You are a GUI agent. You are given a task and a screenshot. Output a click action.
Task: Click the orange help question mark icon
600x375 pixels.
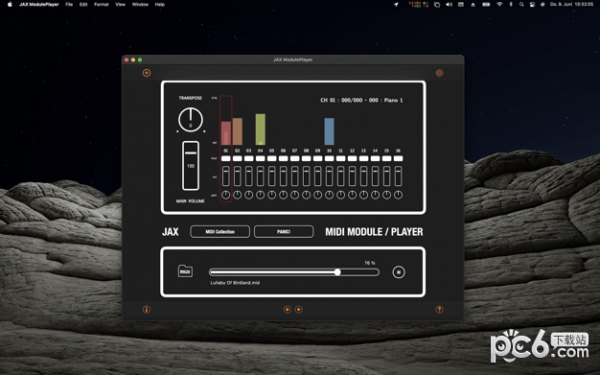439,310
